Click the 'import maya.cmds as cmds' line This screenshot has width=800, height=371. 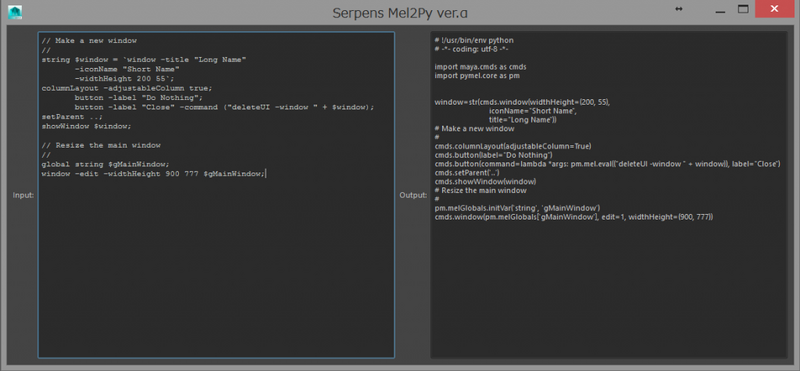coord(481,67)
